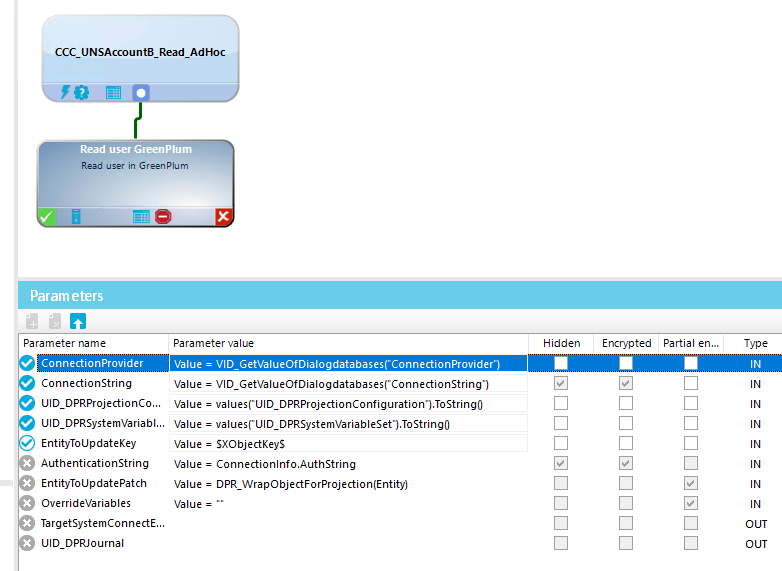Toggle Hidden checkbox for ConnectionProvider
Screen dimensions: 782x571
tap(561, 363)
